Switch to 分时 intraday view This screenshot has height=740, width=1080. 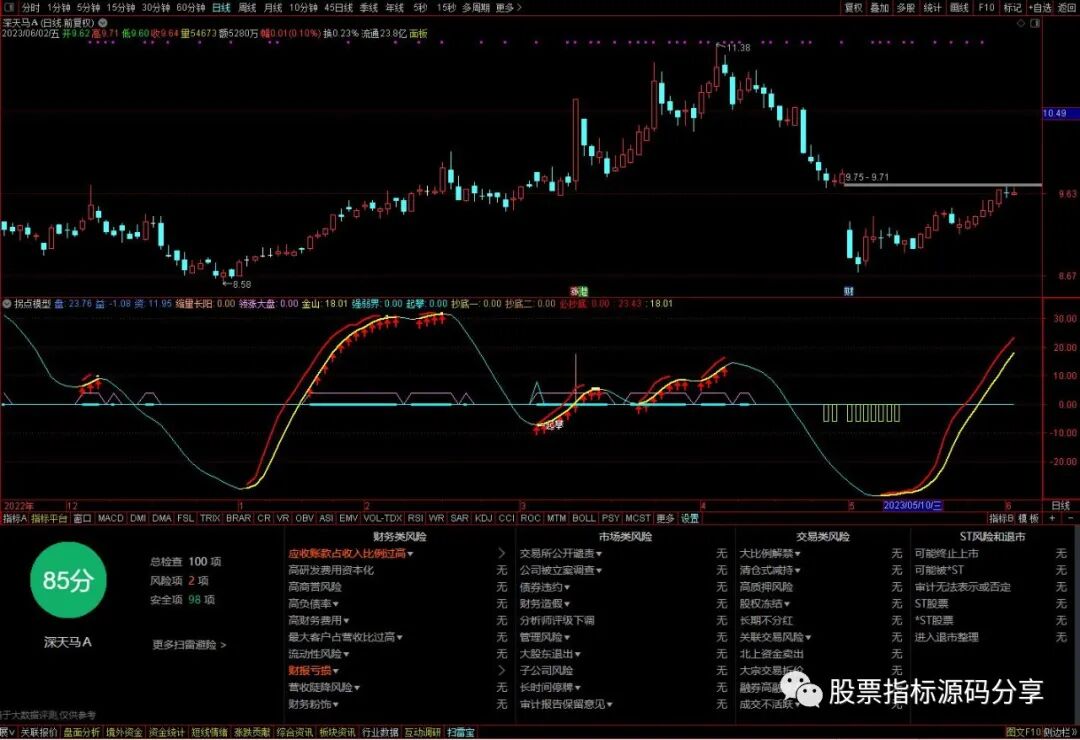(30, 8)
